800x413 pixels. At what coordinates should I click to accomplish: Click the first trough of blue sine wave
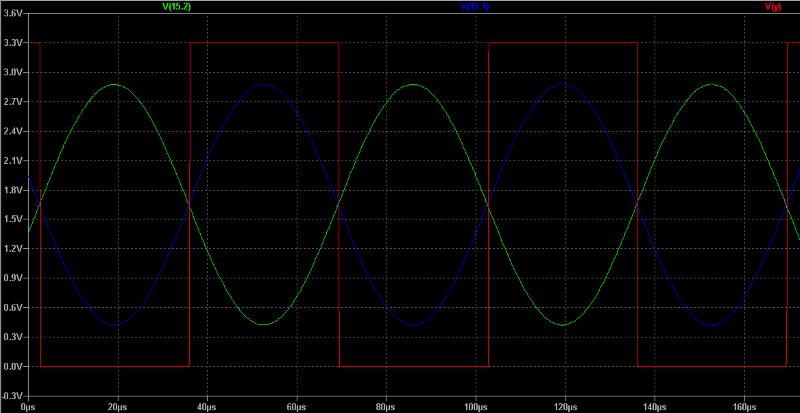115,324
